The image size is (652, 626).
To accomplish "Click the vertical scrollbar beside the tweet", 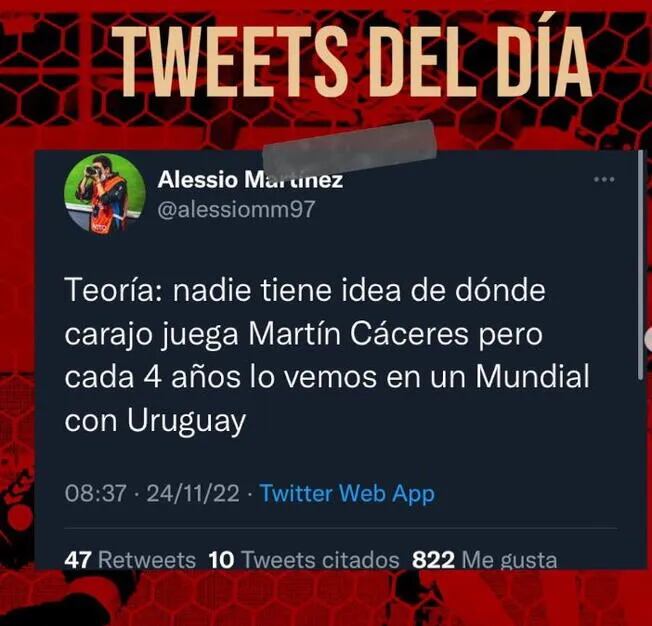I will [x=641, y=265].
